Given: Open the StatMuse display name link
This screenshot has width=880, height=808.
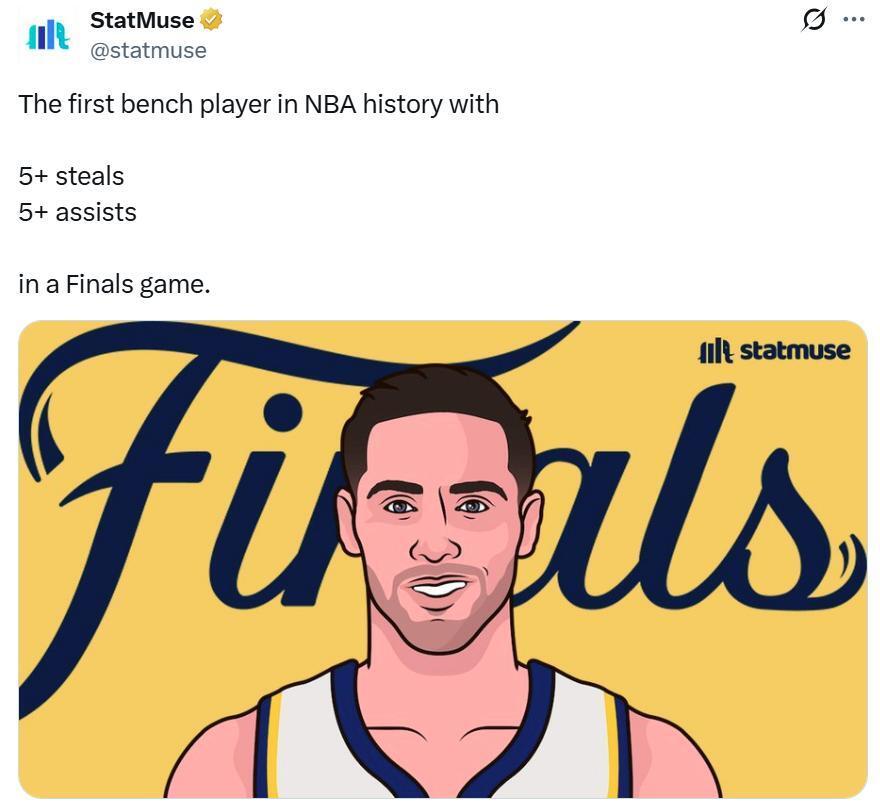Looking at the screenshot, I should (x=142, y=20).
